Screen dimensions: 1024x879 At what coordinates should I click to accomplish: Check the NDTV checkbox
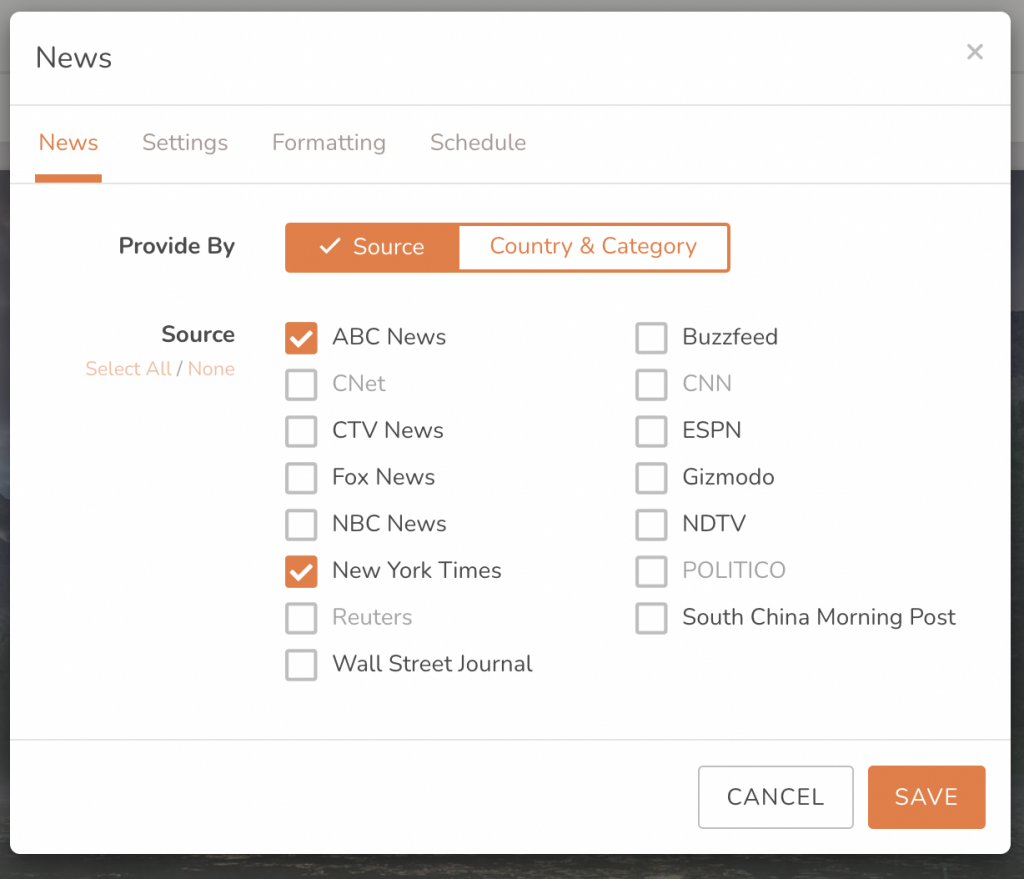coord(651,524)
